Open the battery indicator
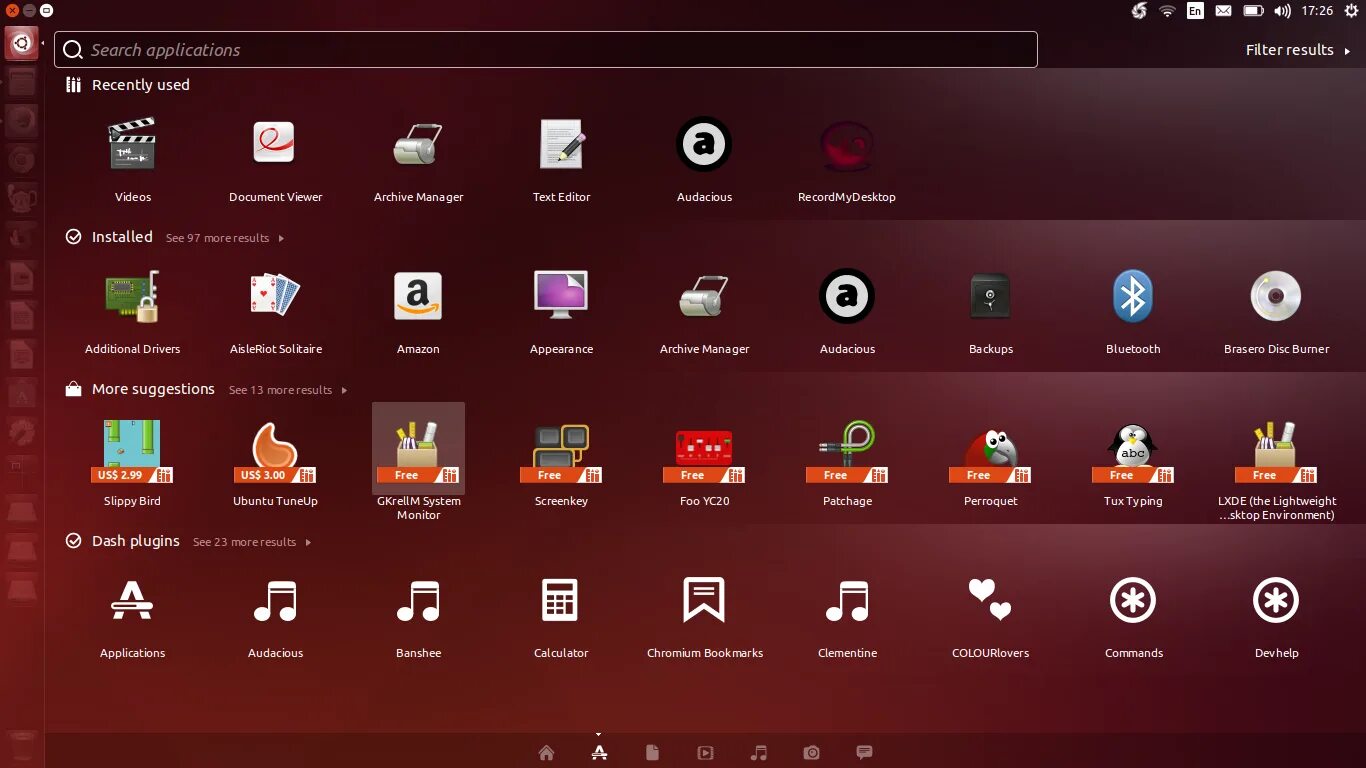 (1253, 11)
